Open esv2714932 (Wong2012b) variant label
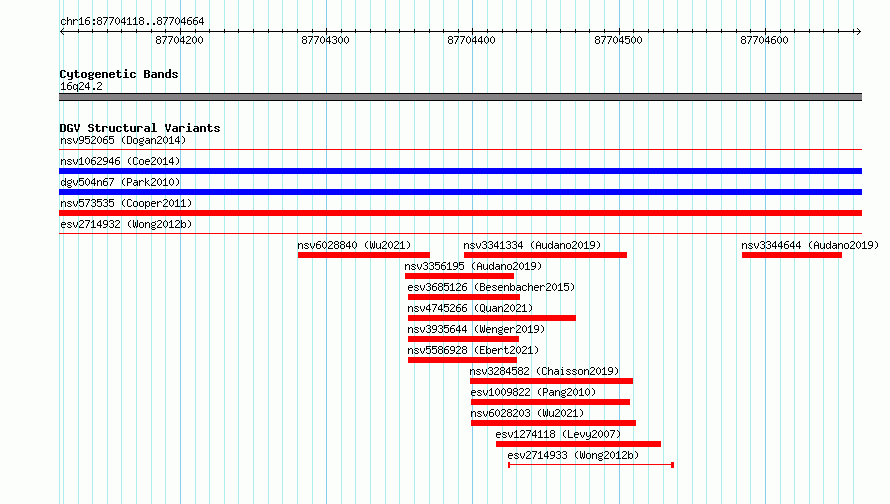890x504 pixels. (126, 224)
